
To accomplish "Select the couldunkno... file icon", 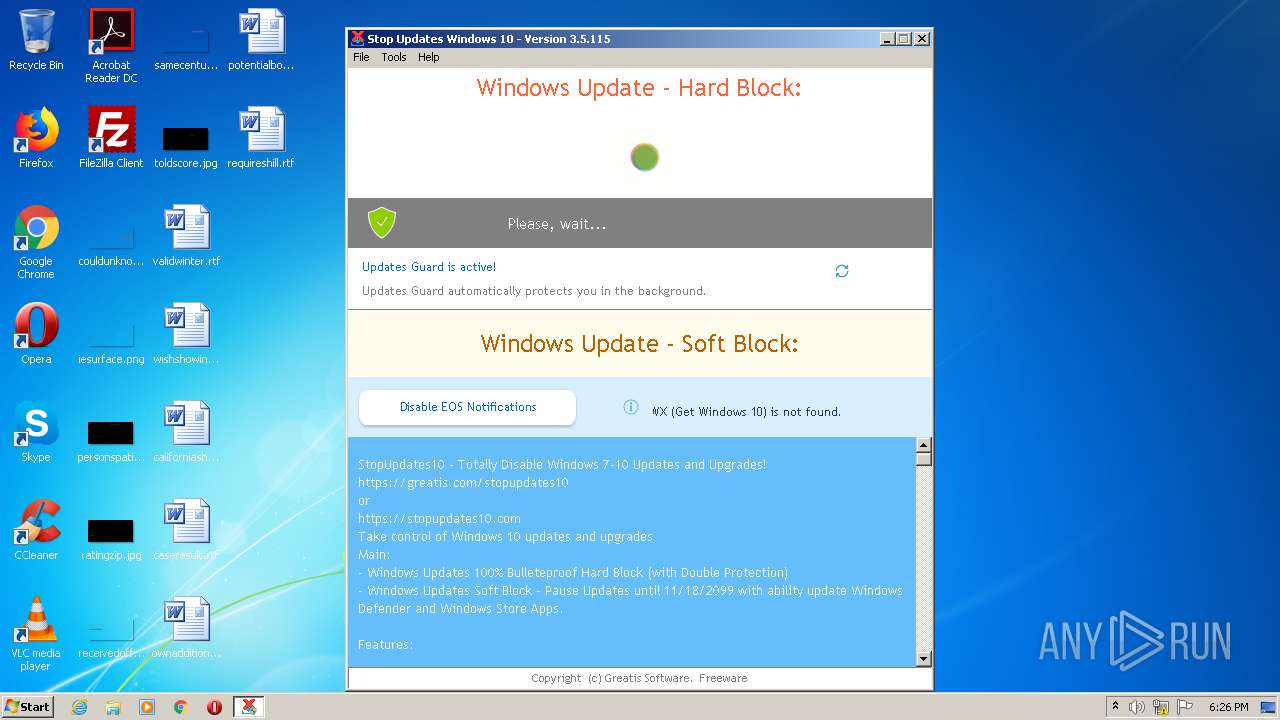I will [x=111, y=243].
